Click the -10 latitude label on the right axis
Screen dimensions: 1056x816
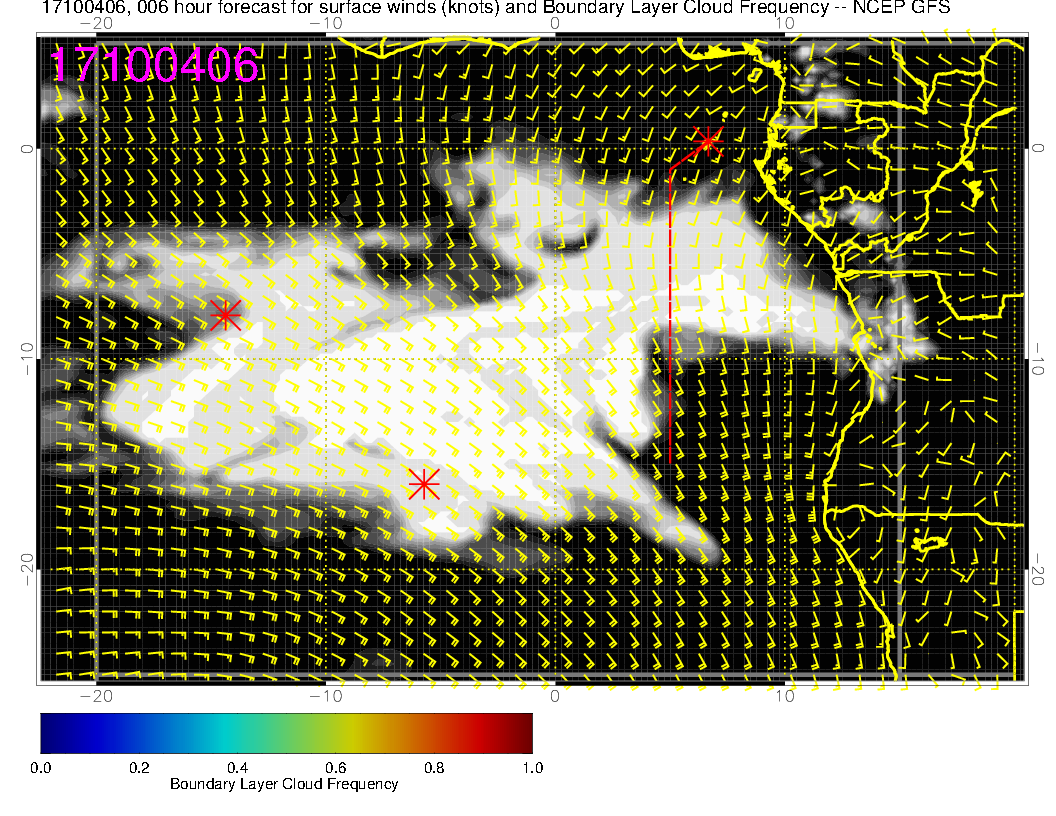tap(1038, 359)
